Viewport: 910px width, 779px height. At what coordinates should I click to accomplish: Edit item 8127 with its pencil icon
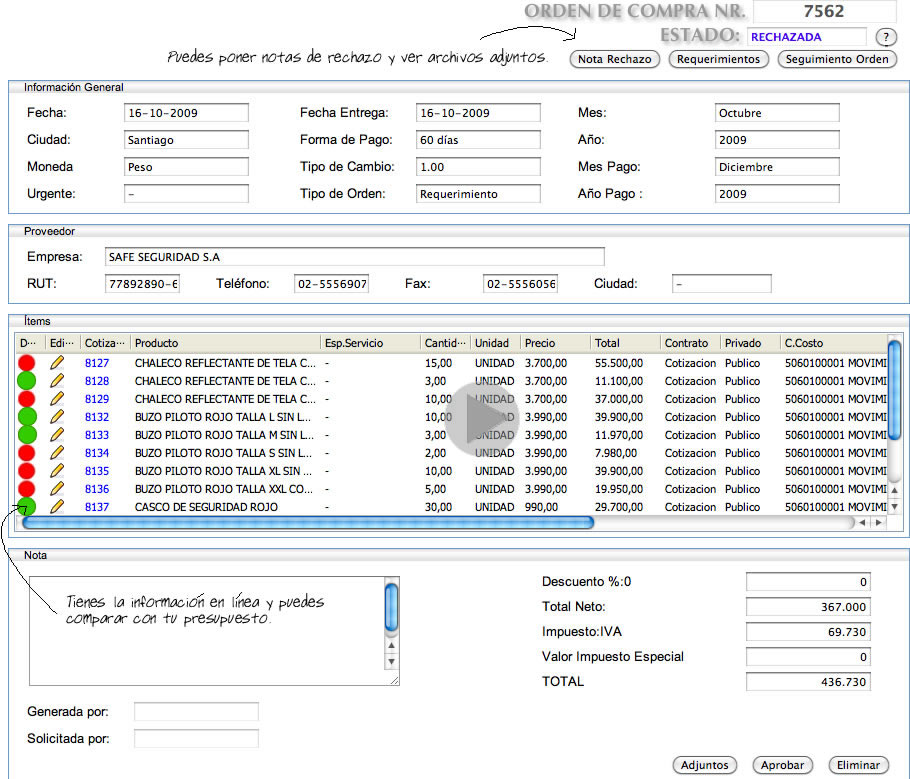click(57, 363)
